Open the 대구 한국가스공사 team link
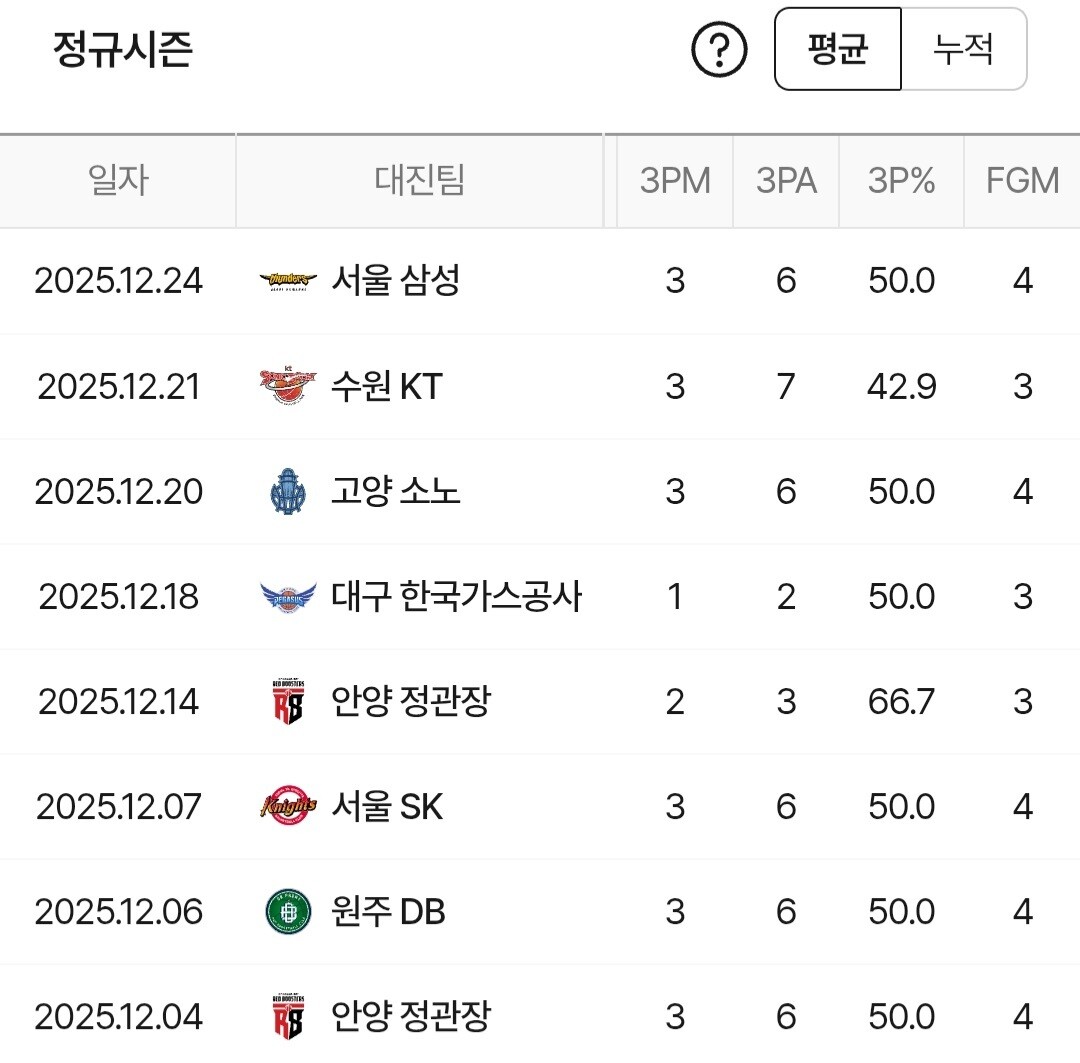1080x1063 pixels. coord(456,597)
